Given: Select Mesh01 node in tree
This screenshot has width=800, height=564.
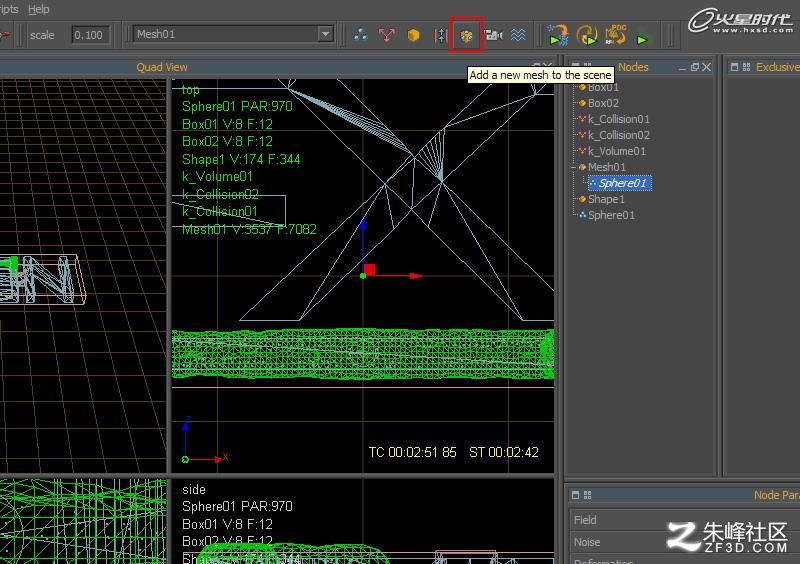Looking at the screenshot, I should tap(606, 167).
